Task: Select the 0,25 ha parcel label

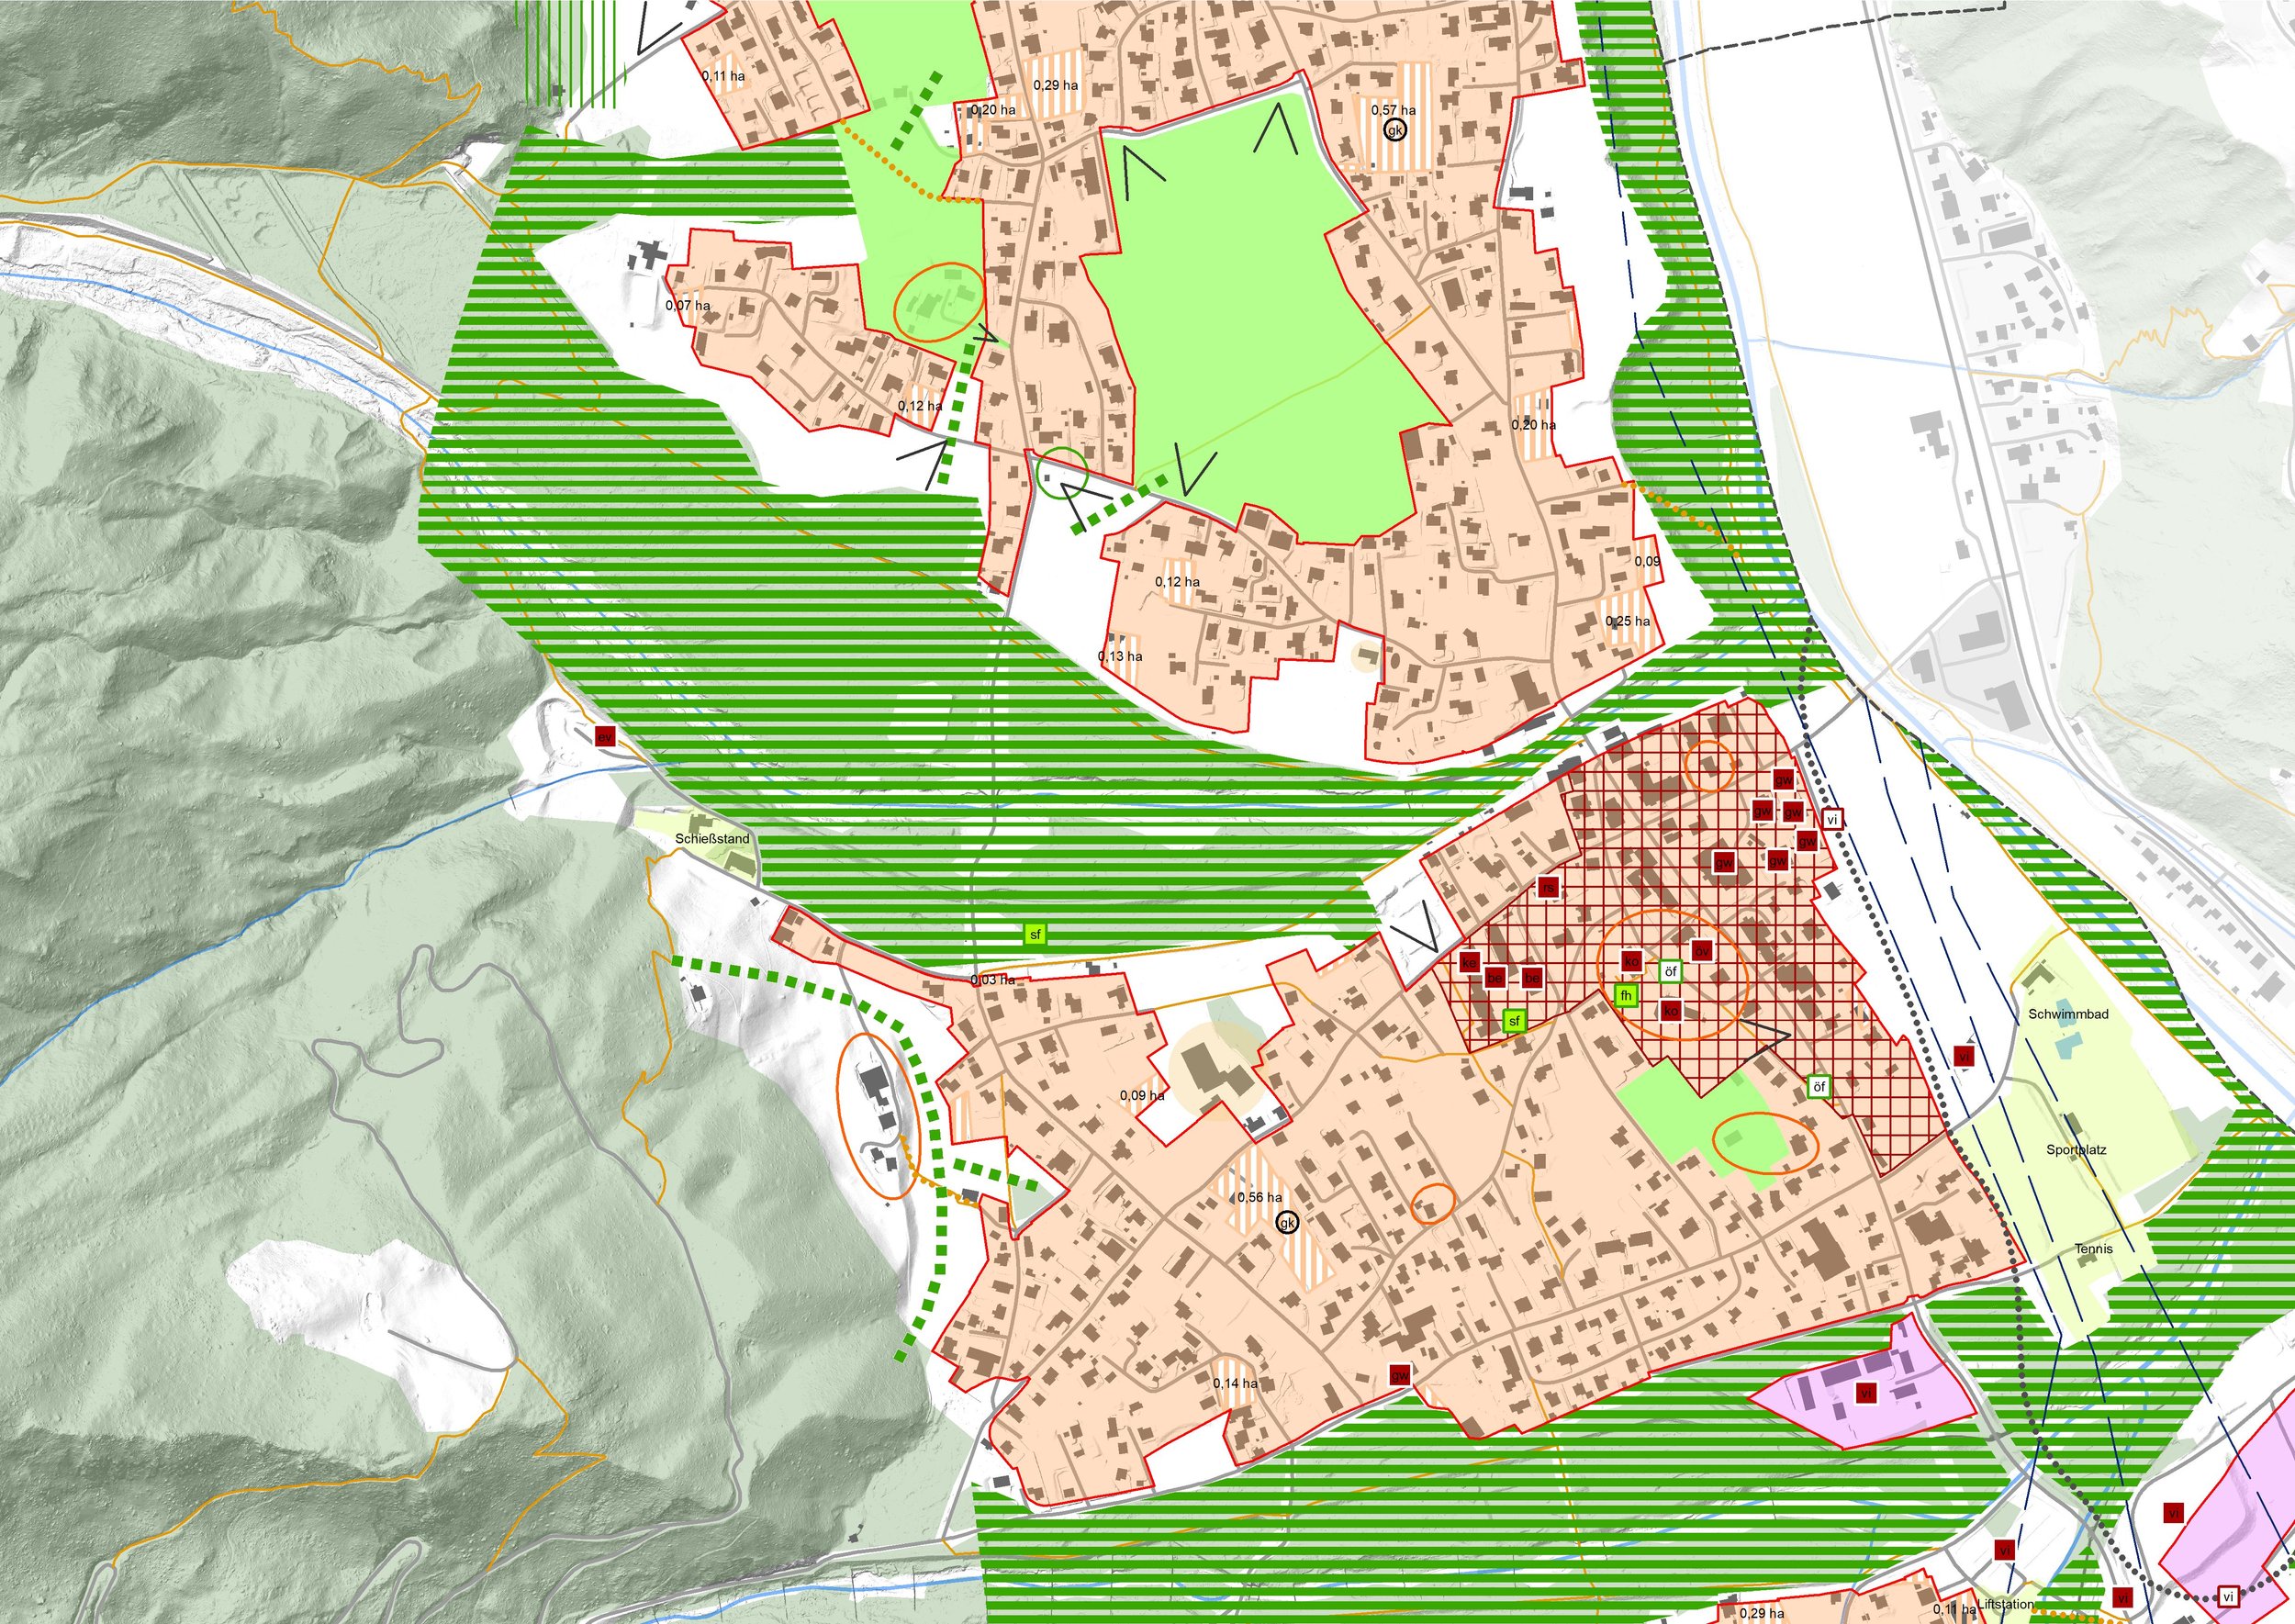Action: pyautogui.click(x=1628, y=621)
